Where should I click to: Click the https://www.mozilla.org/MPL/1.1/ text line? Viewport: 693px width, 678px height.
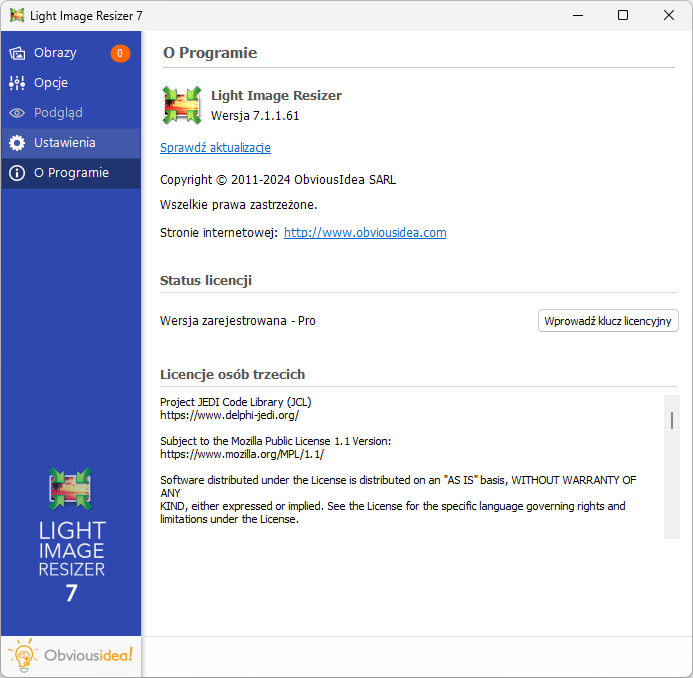click(242, 454)
